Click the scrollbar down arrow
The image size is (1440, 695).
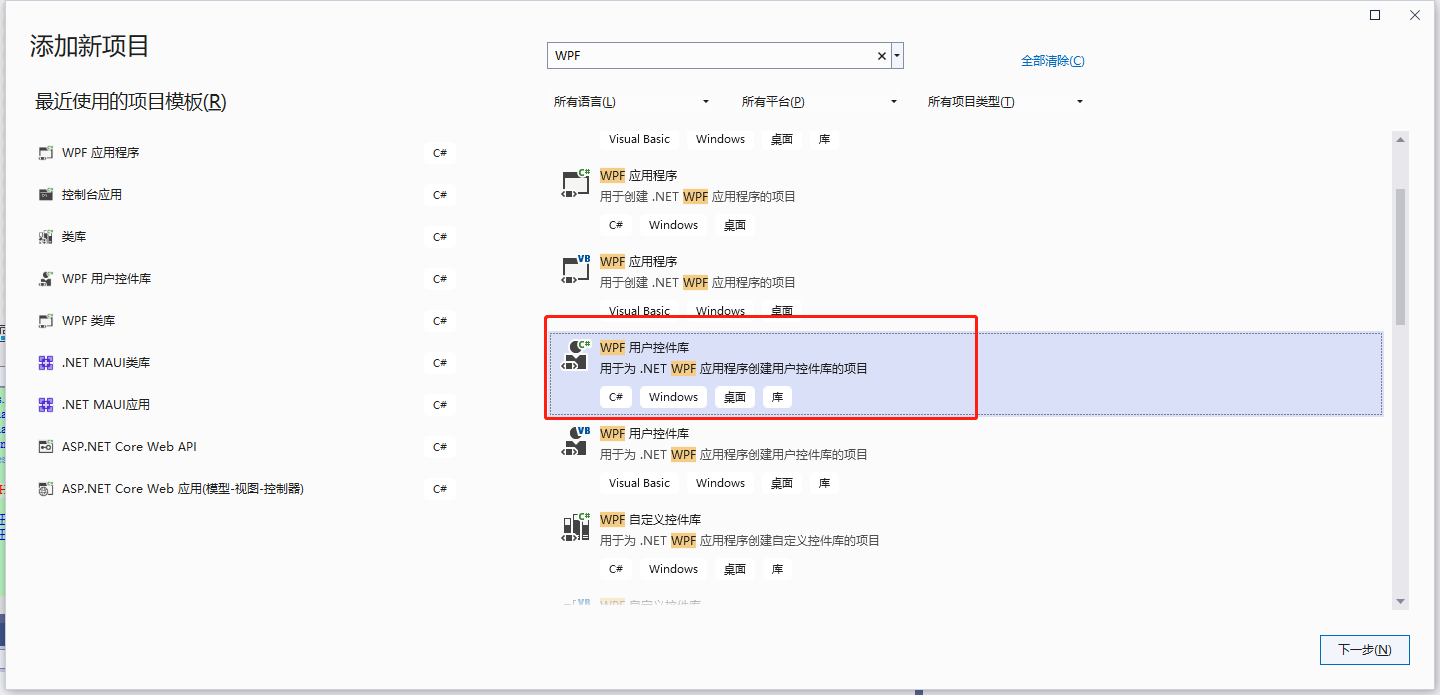(1400, 601)
